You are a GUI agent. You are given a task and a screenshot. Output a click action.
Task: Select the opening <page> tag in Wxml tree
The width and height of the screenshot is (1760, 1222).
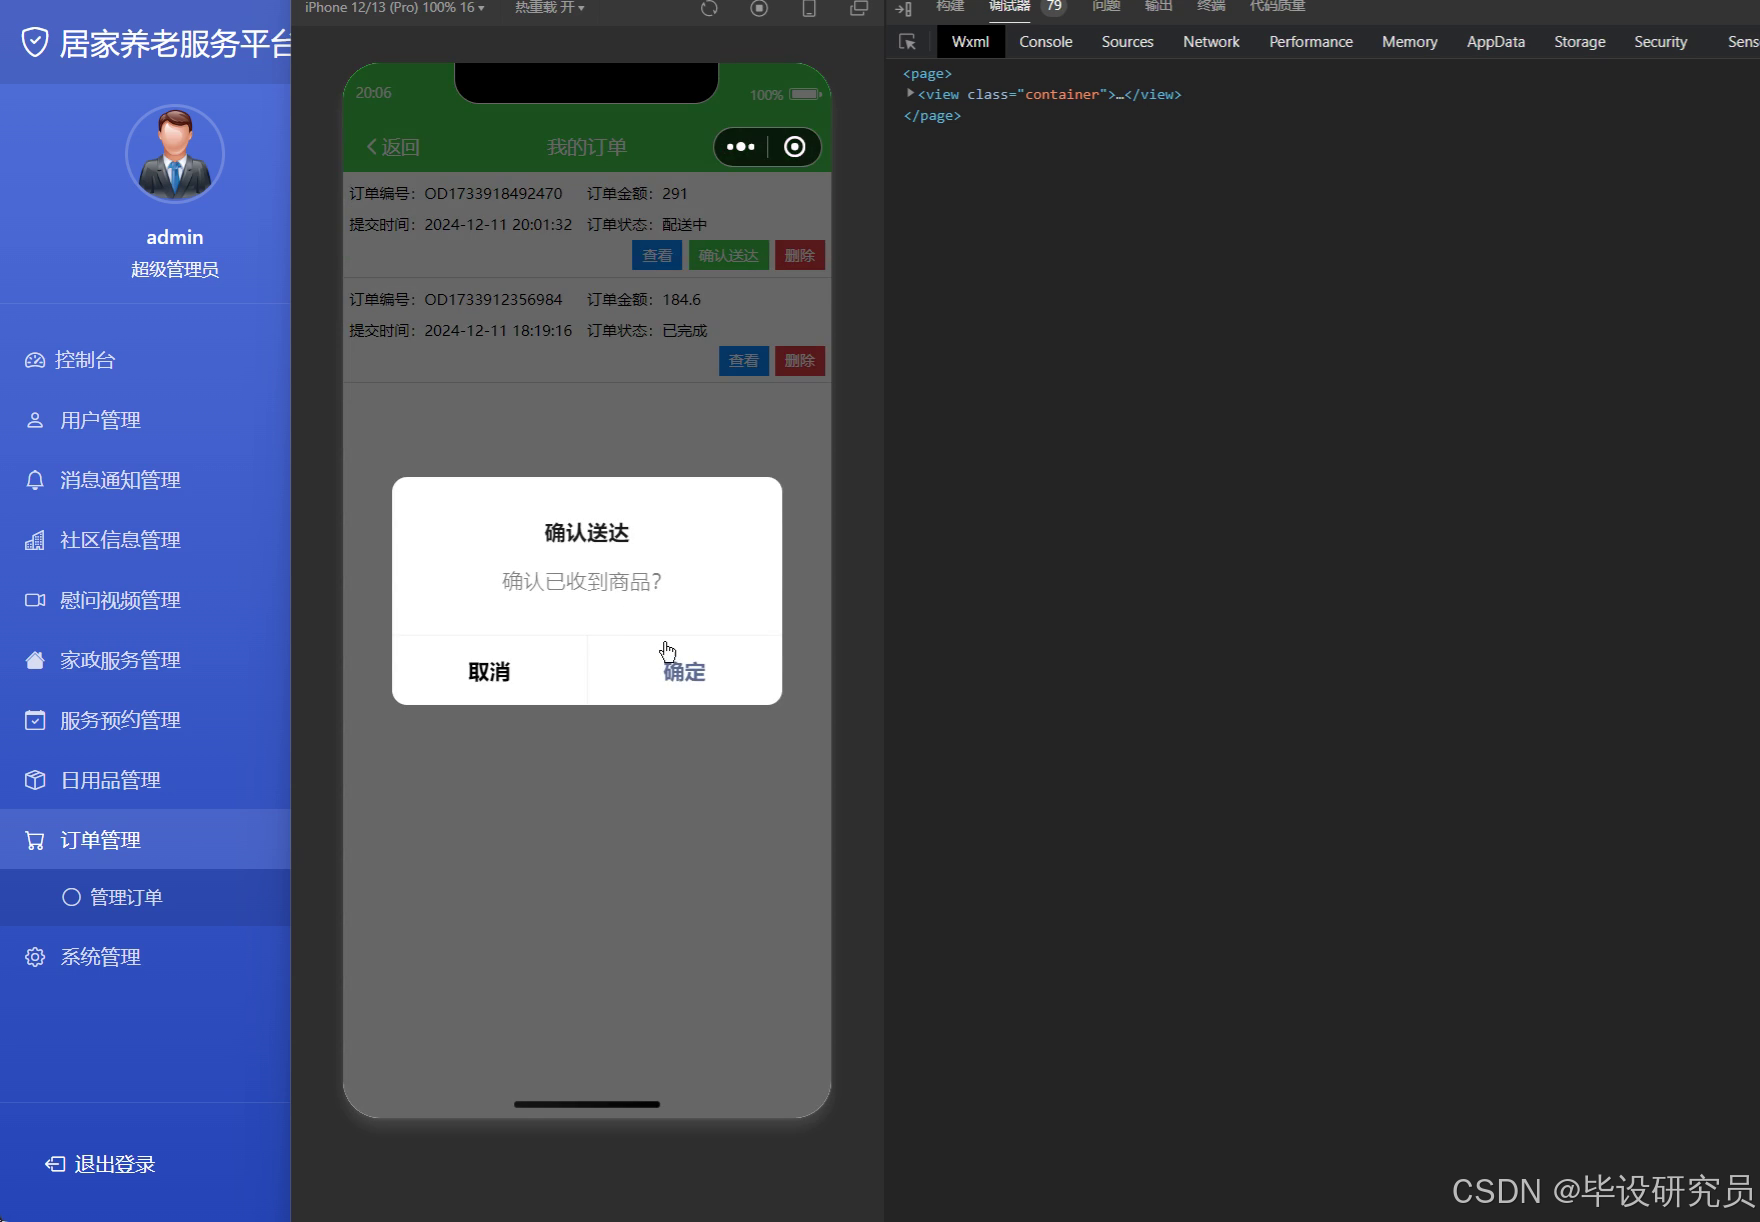point(927,73)
